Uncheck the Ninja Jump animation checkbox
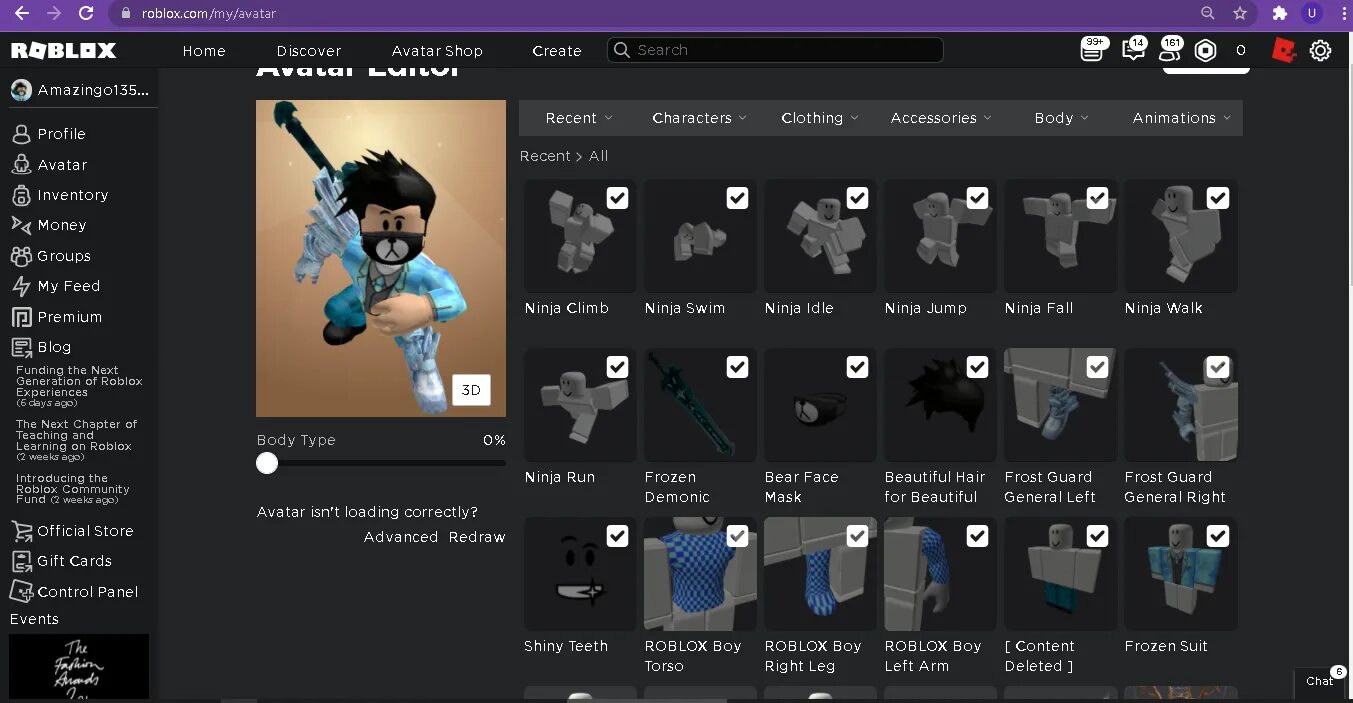This screenshot has height=703, width=1353. (x=978, y=198)
